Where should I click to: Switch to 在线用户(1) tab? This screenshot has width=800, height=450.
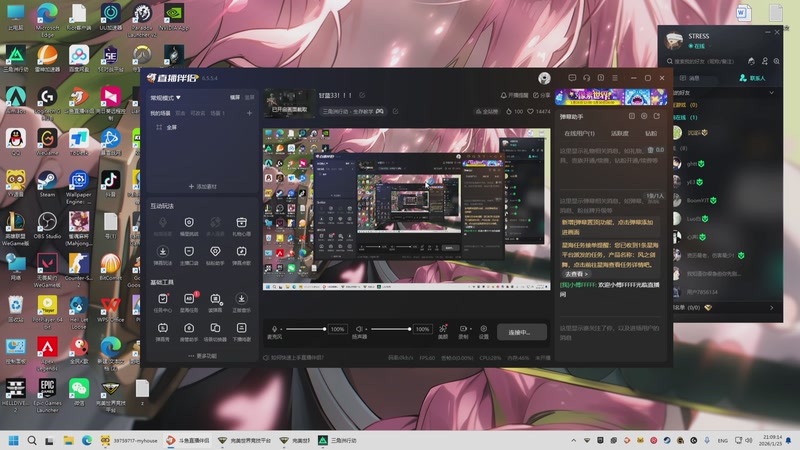[580, 133]
